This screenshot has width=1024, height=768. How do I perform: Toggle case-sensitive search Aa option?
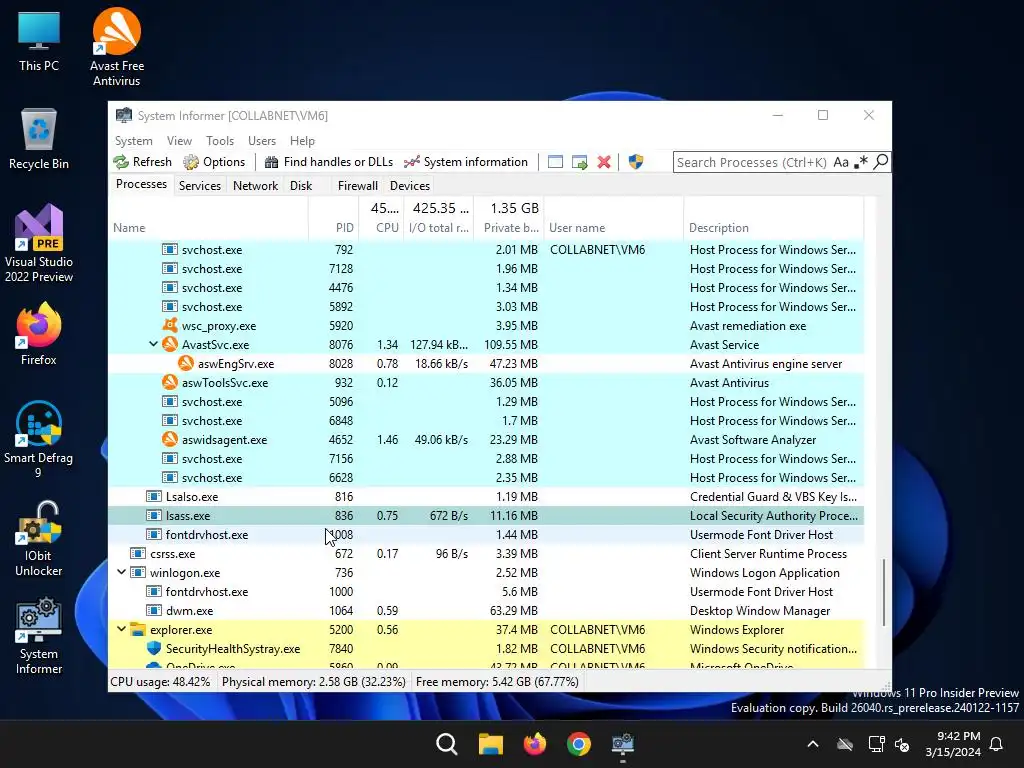coord(841,162)
